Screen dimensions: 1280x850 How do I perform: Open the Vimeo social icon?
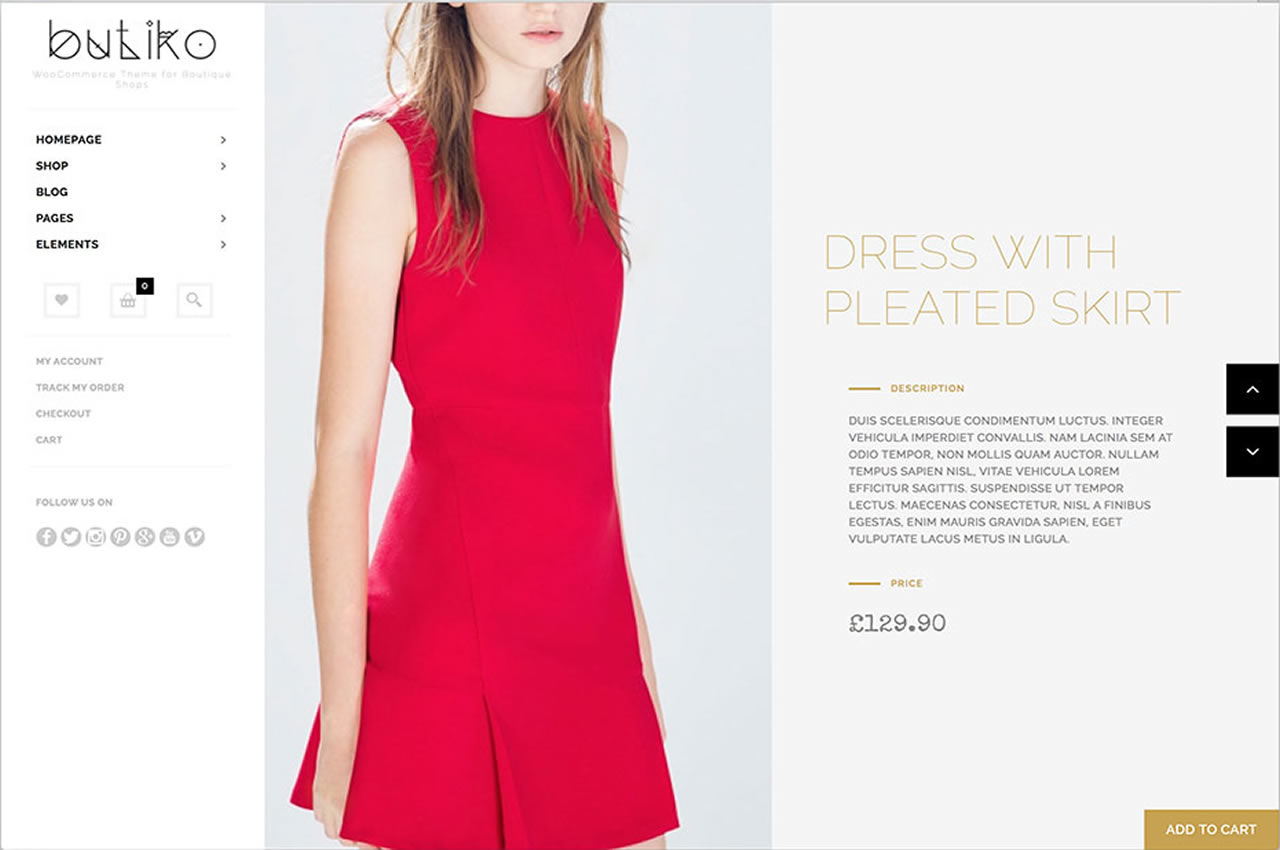(195, 537)
